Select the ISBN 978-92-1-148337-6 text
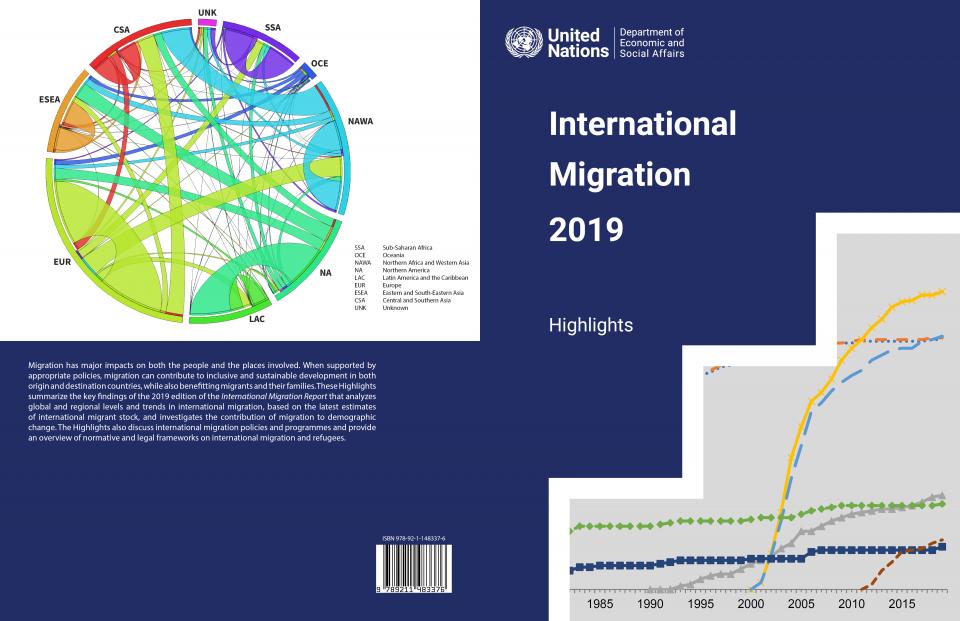Viewport: 960px width, 621px height. pyautogui.click(x=414, y=539)
